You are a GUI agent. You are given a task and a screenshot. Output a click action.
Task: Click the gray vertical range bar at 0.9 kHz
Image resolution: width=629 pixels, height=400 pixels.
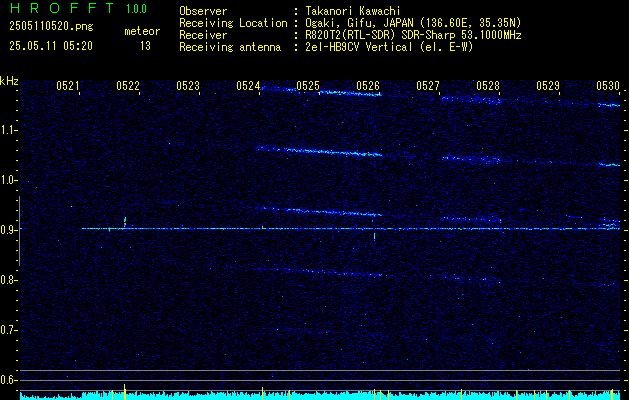click(19, 231)
